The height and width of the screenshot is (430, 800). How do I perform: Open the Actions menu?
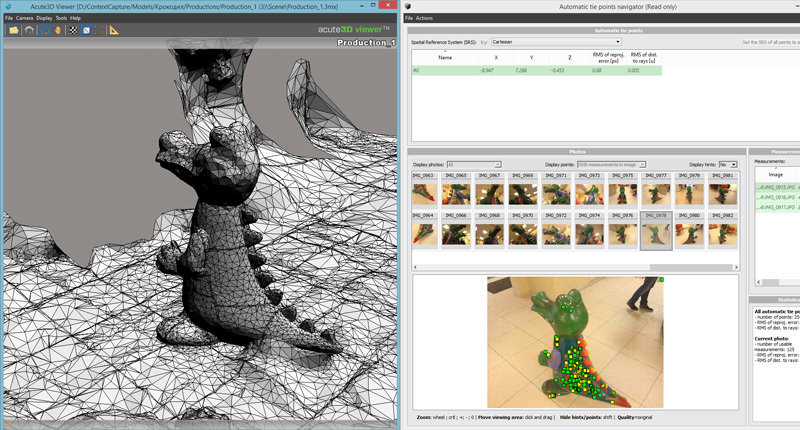[424, 18]
